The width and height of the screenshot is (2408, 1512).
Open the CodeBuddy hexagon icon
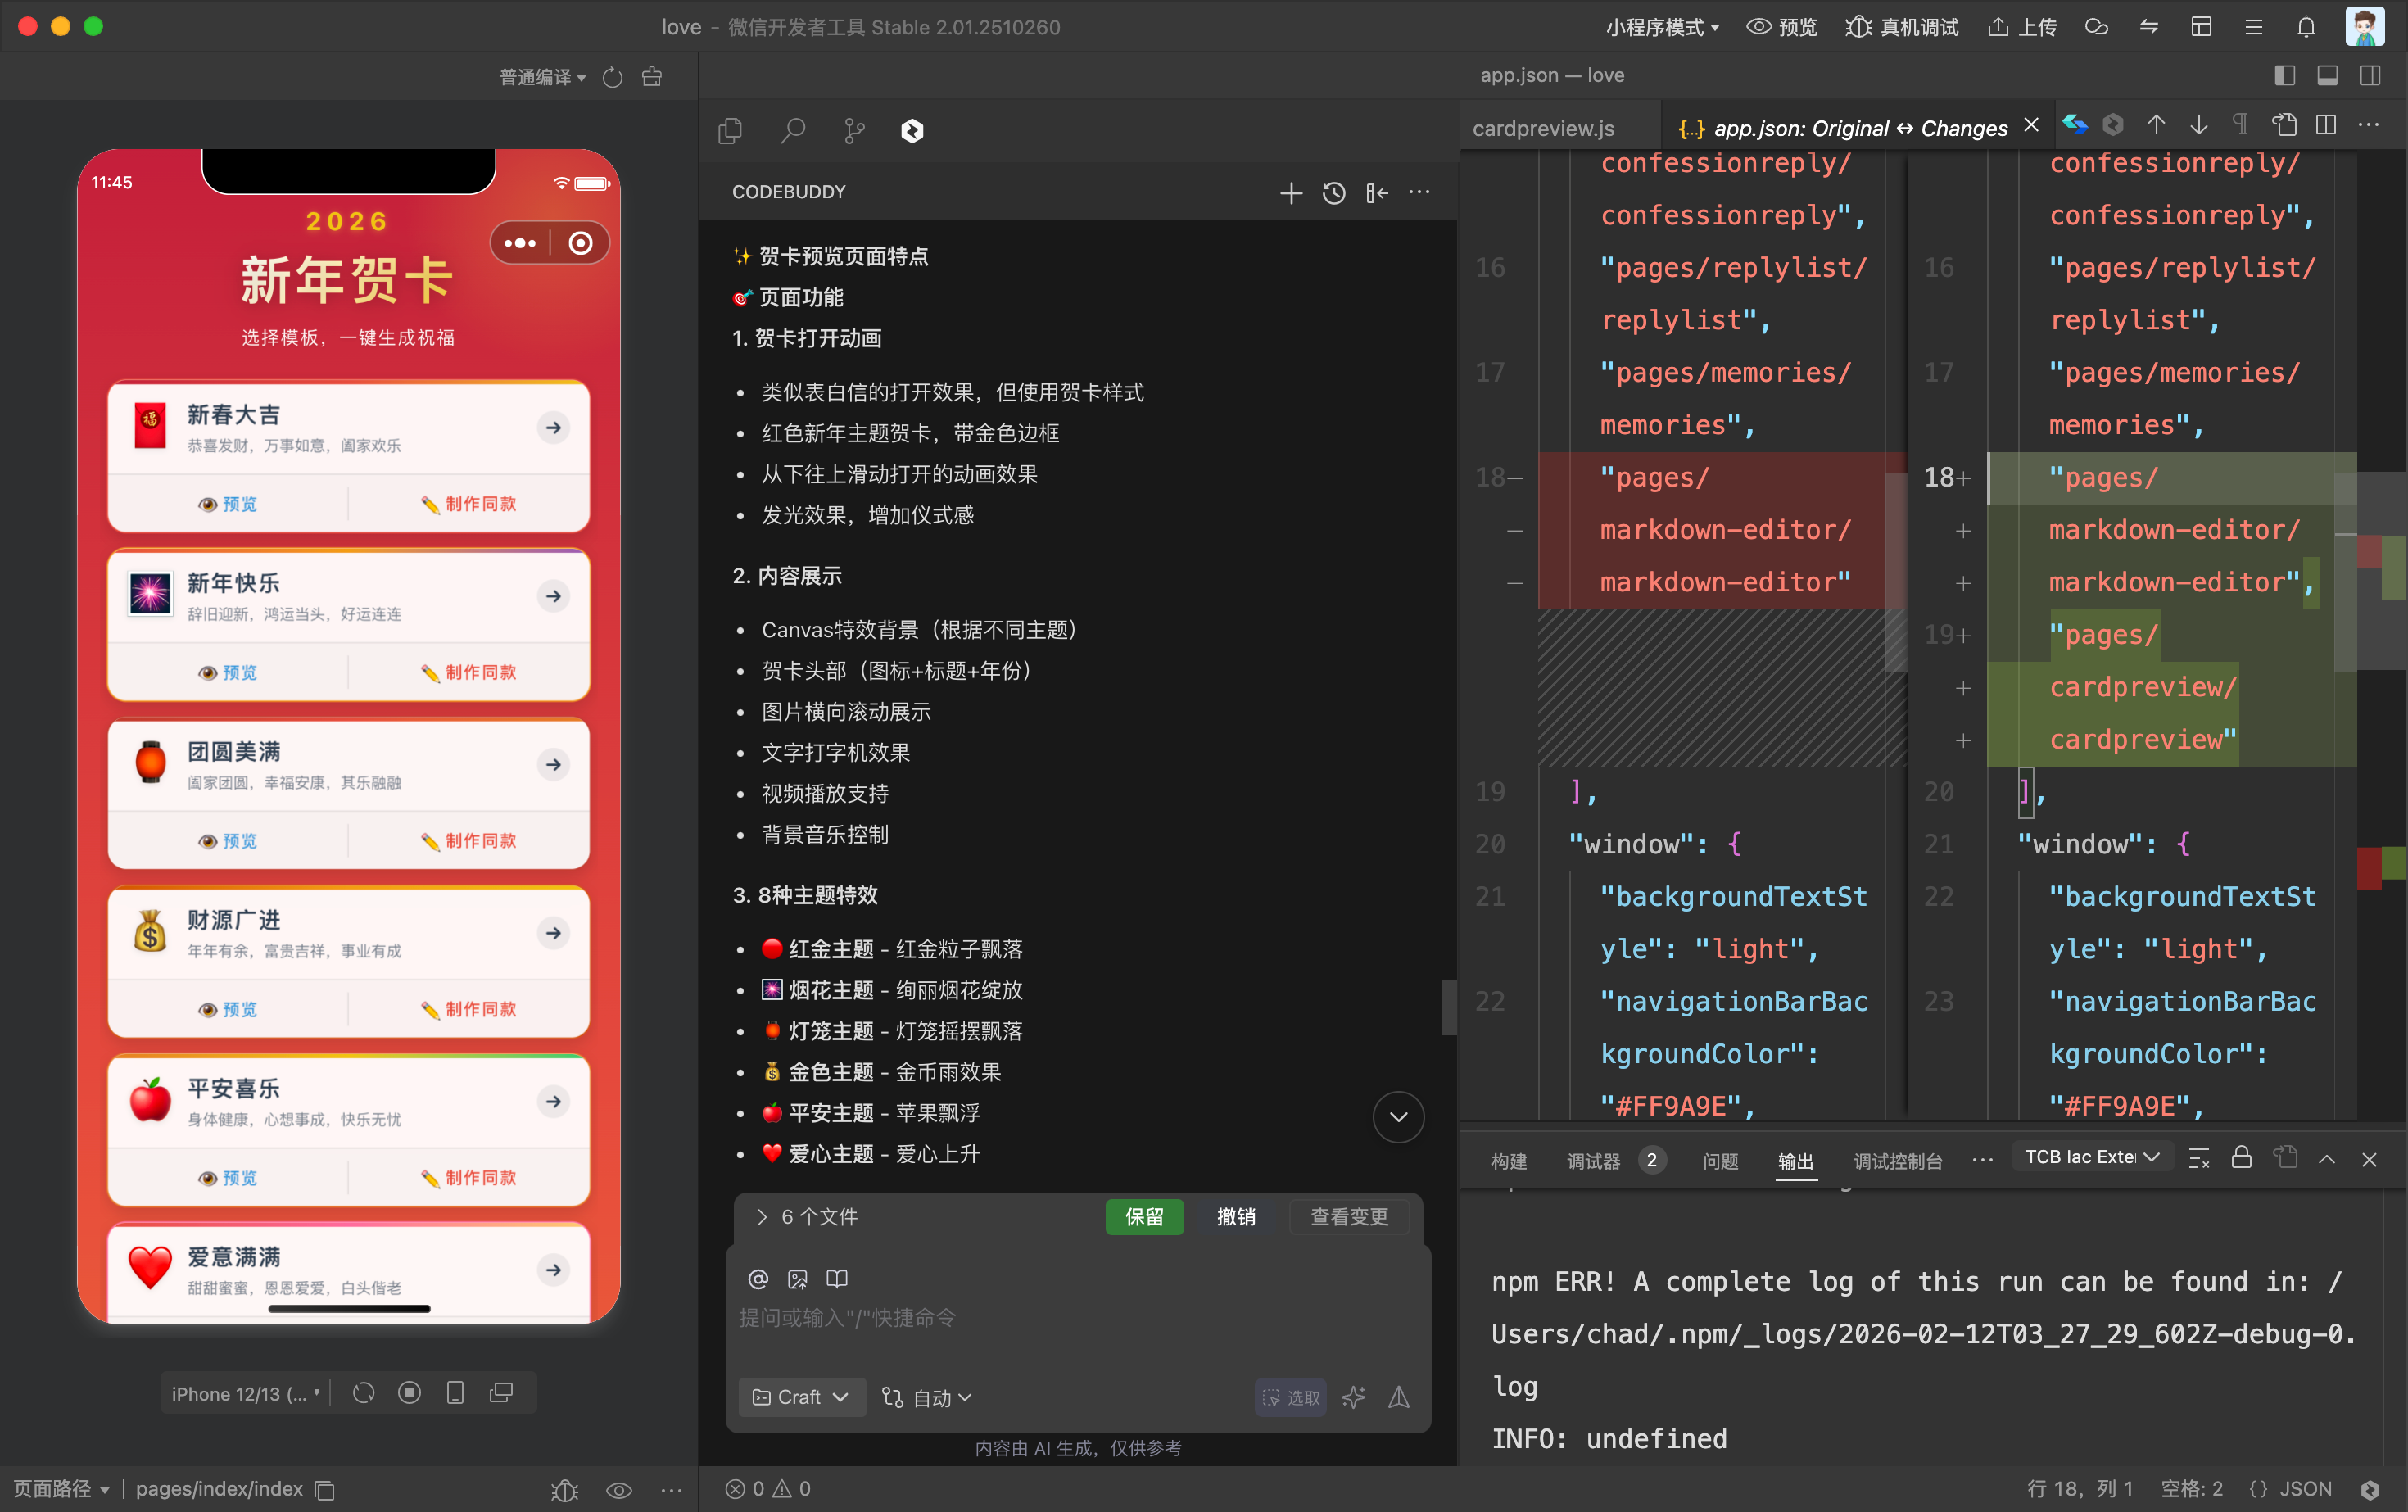[x=912, y=131]
